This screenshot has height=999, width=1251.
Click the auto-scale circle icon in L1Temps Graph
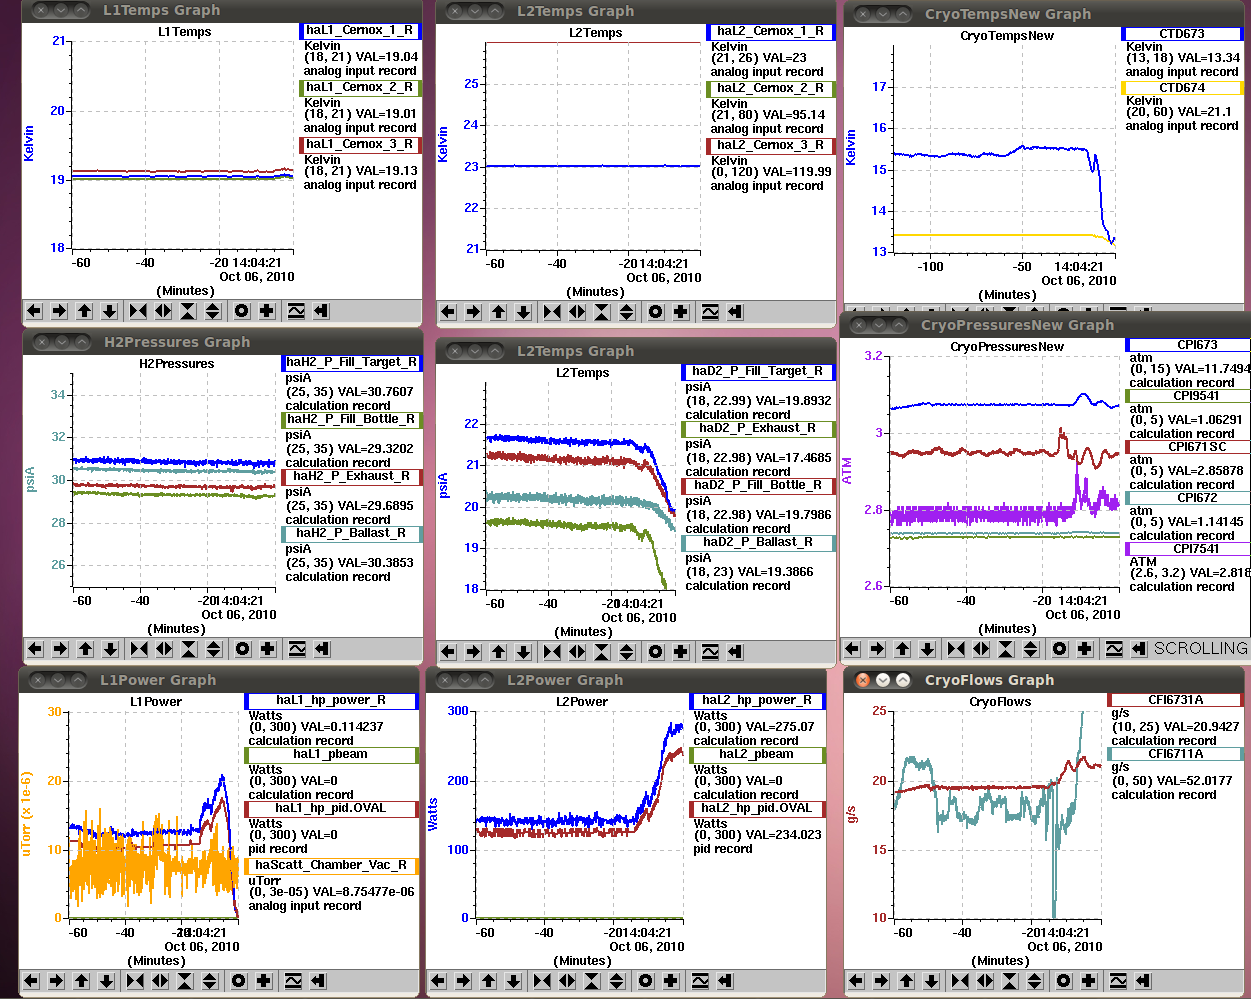[241, 311]
